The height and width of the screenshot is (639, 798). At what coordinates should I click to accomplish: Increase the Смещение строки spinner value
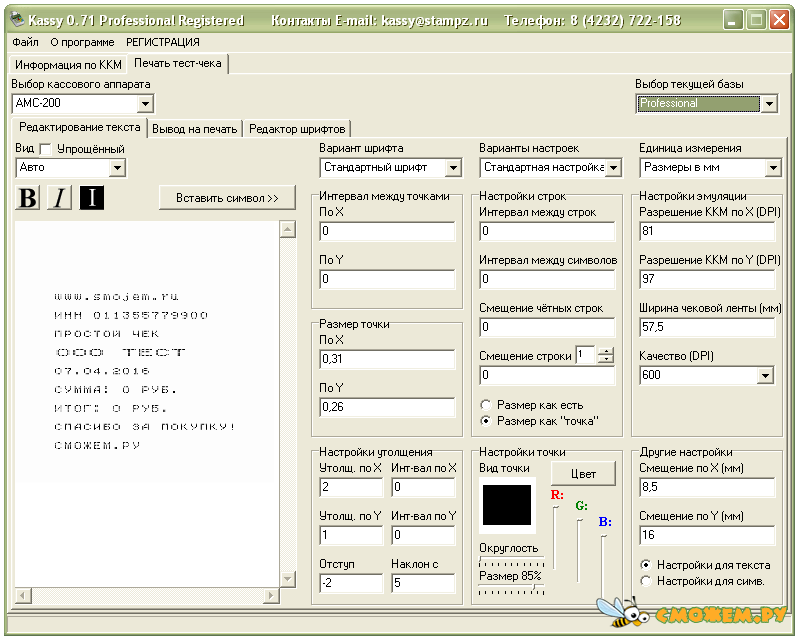606,351
